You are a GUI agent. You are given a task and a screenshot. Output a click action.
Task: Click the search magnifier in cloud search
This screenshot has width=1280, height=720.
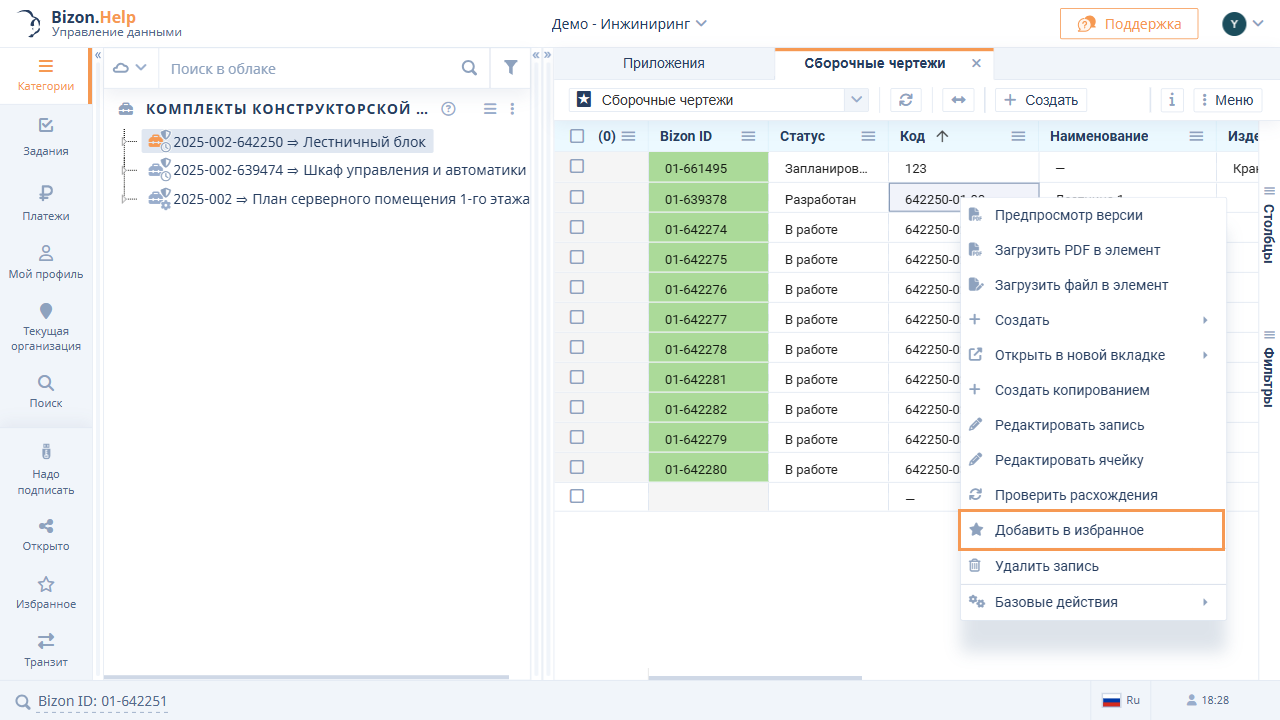469,68
